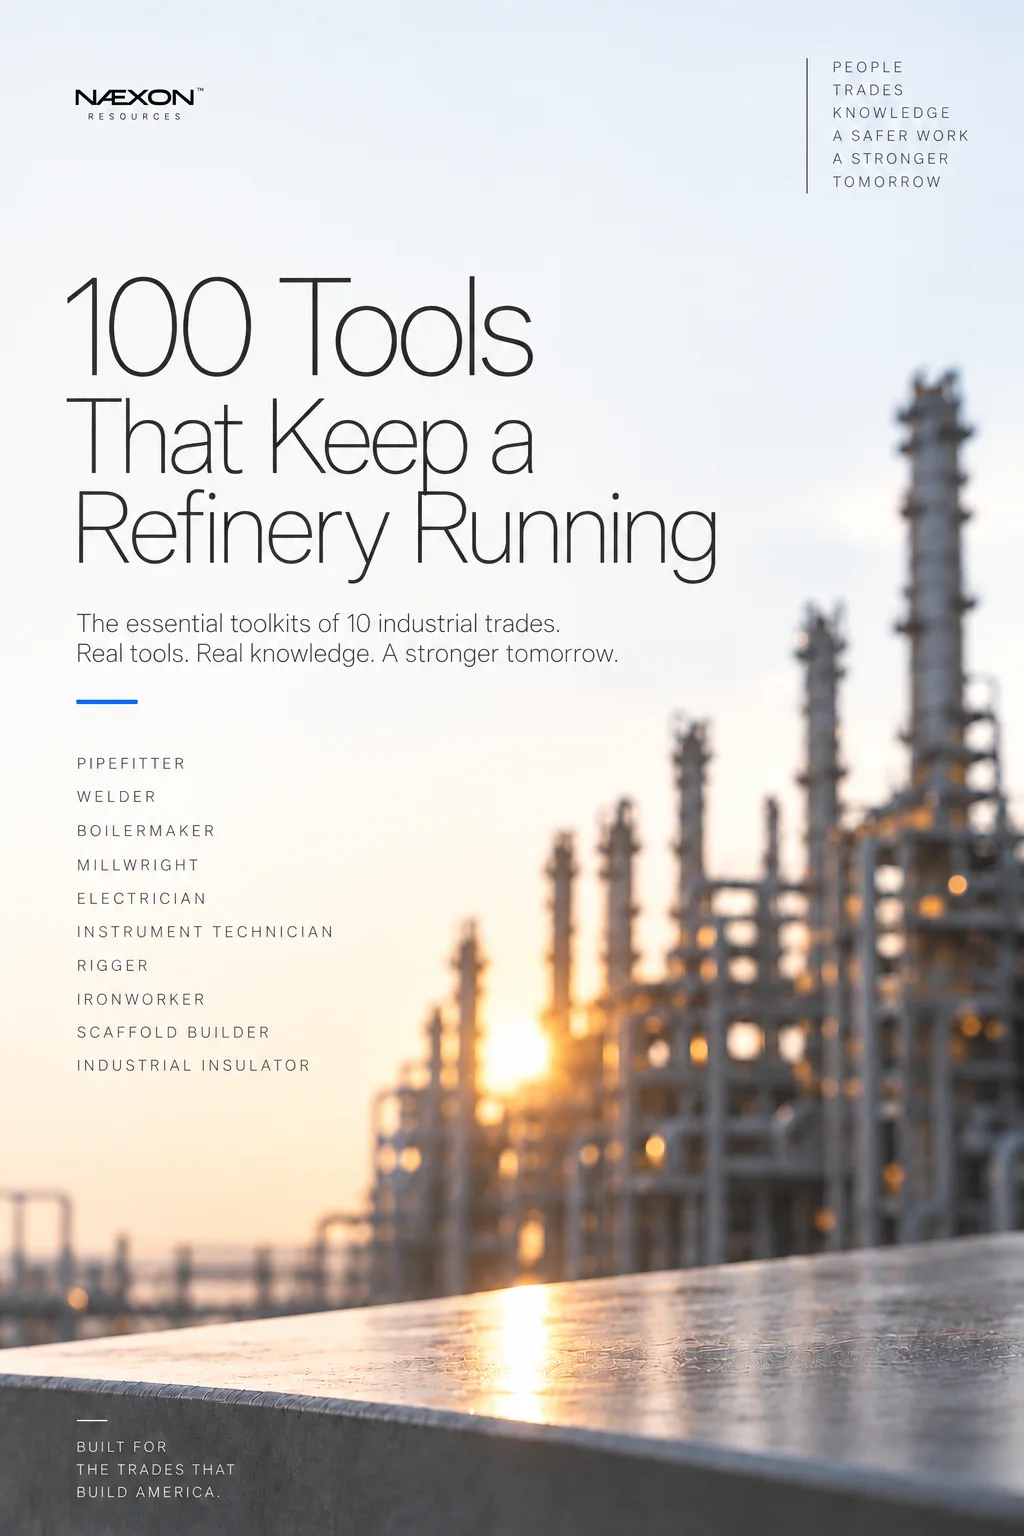Select SCAFFOLD BUILDER in the trades list
Image resolution: width=1024 pixels, height=1536 pixels.
pos(173,1033)
